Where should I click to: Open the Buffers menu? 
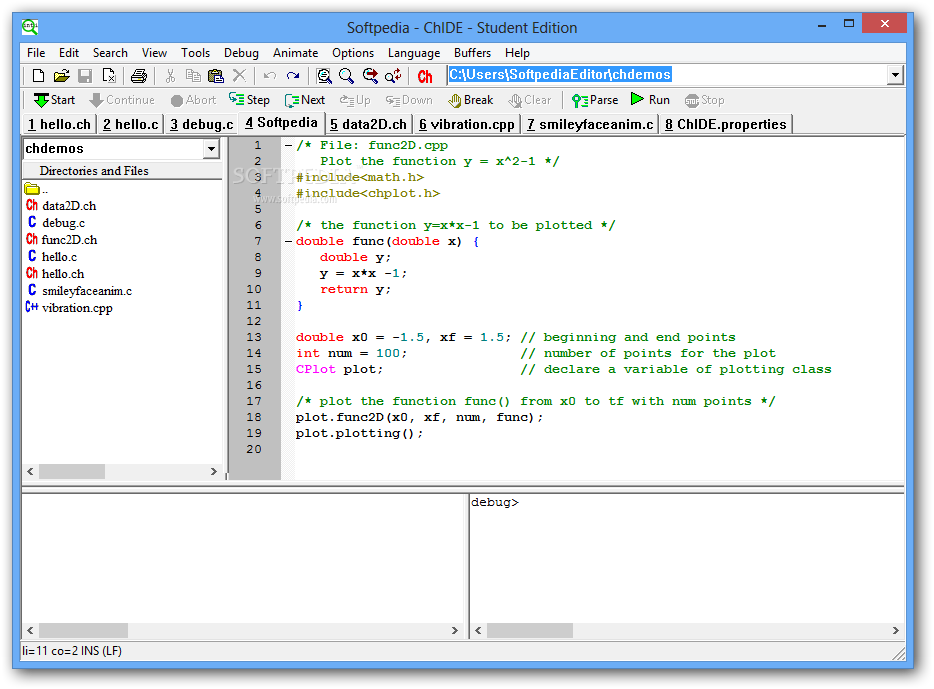coord(472,53)
